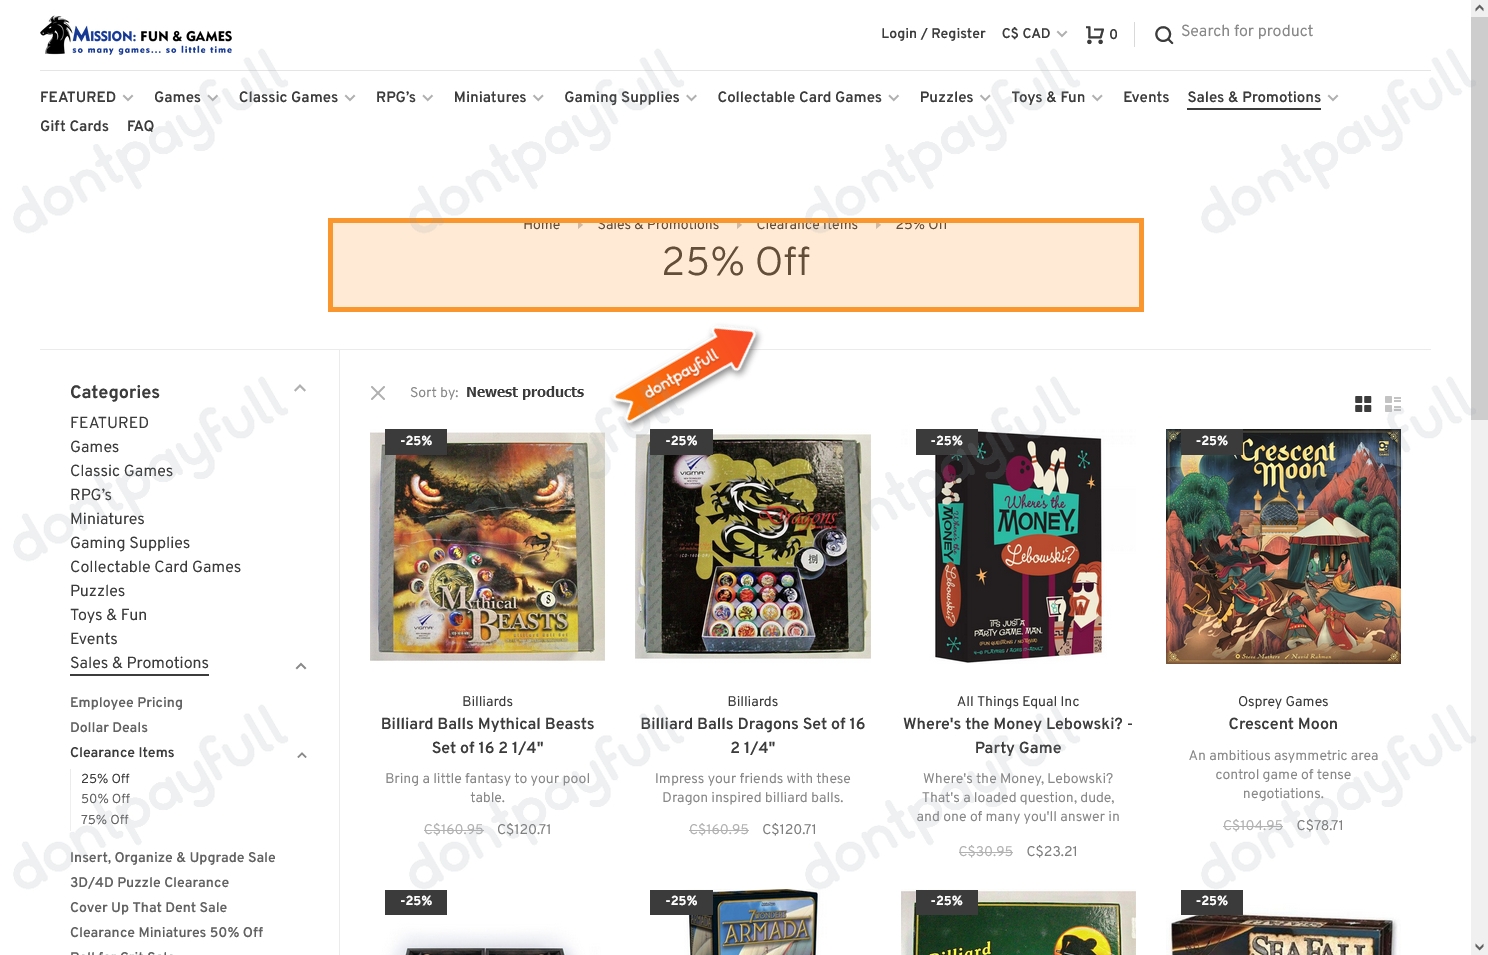Image resolution: width=1488 pixels, height=955 pixels.
Task: Click the X icon beside Sort by
Action: pyautogui.click(x=378, y=393)
